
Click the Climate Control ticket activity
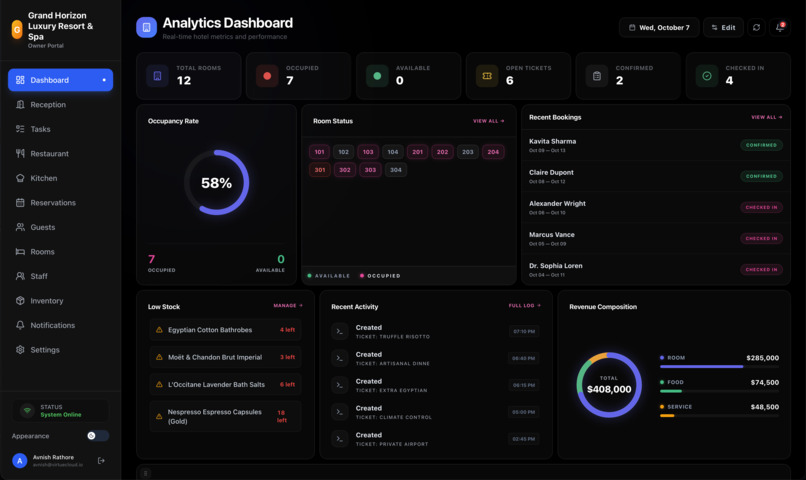(x=435, y=412)
